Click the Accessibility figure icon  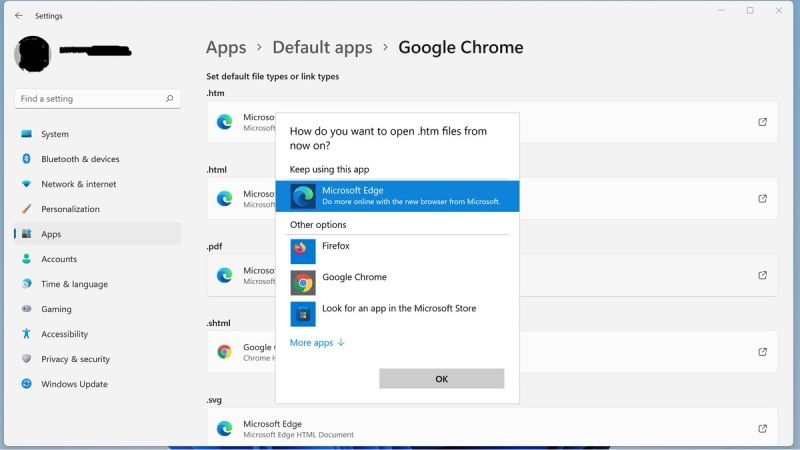(27, 334)
